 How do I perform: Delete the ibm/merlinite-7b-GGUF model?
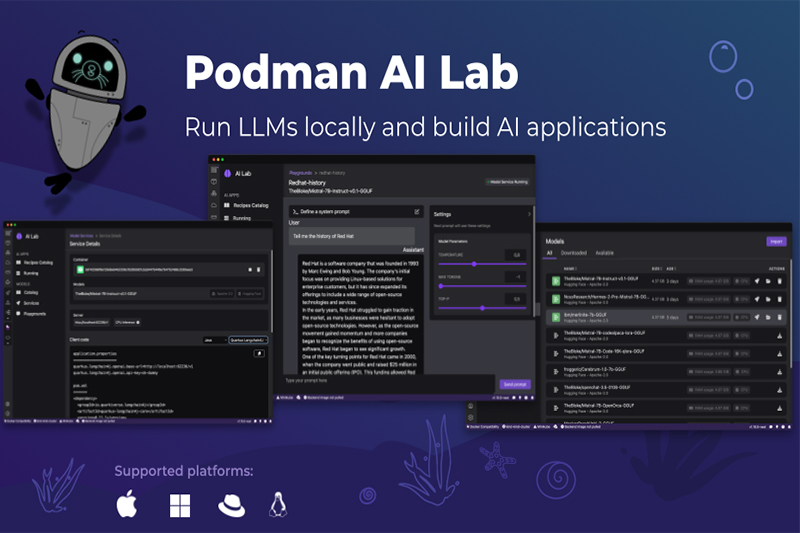pyautogui.click(x=780, y=317)
